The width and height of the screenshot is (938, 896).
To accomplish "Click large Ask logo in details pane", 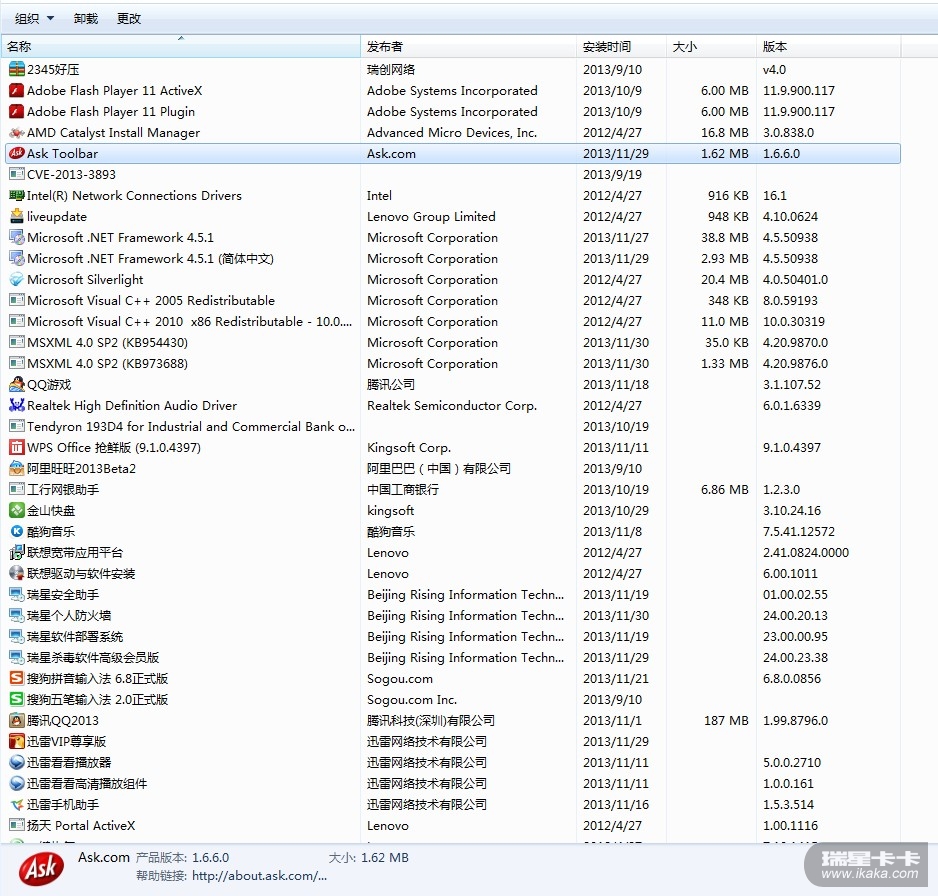I will tap(41, 868).
